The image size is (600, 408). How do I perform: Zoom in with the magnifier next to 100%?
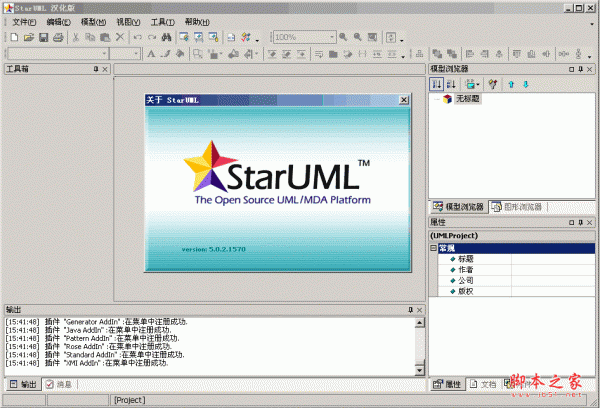pos(343,37)
